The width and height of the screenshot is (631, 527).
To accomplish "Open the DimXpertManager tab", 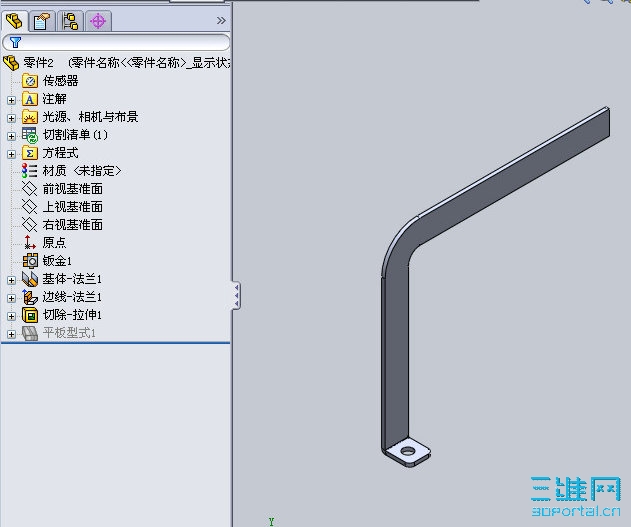I will [x=98, y=21].
